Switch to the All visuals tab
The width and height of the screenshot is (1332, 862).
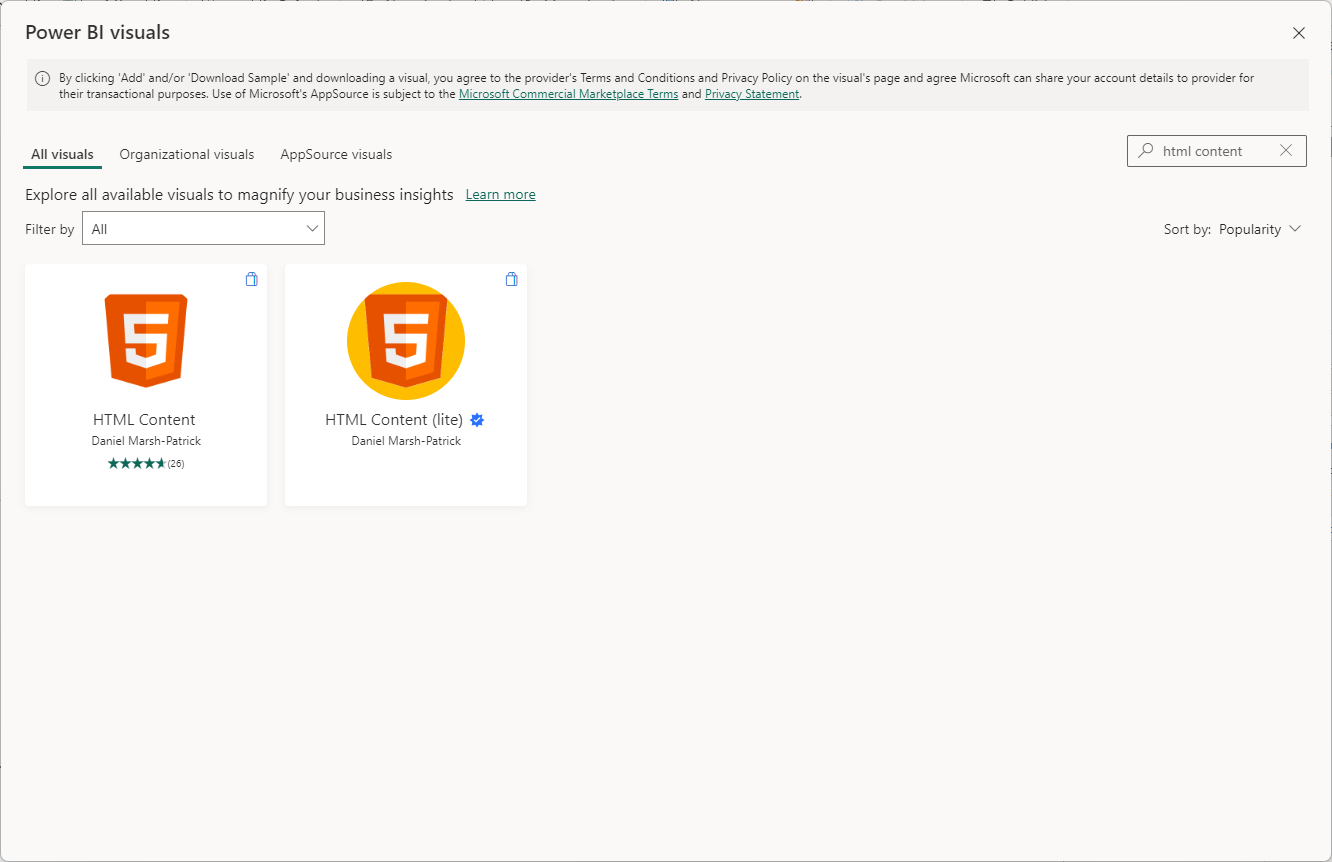point(62,155)
